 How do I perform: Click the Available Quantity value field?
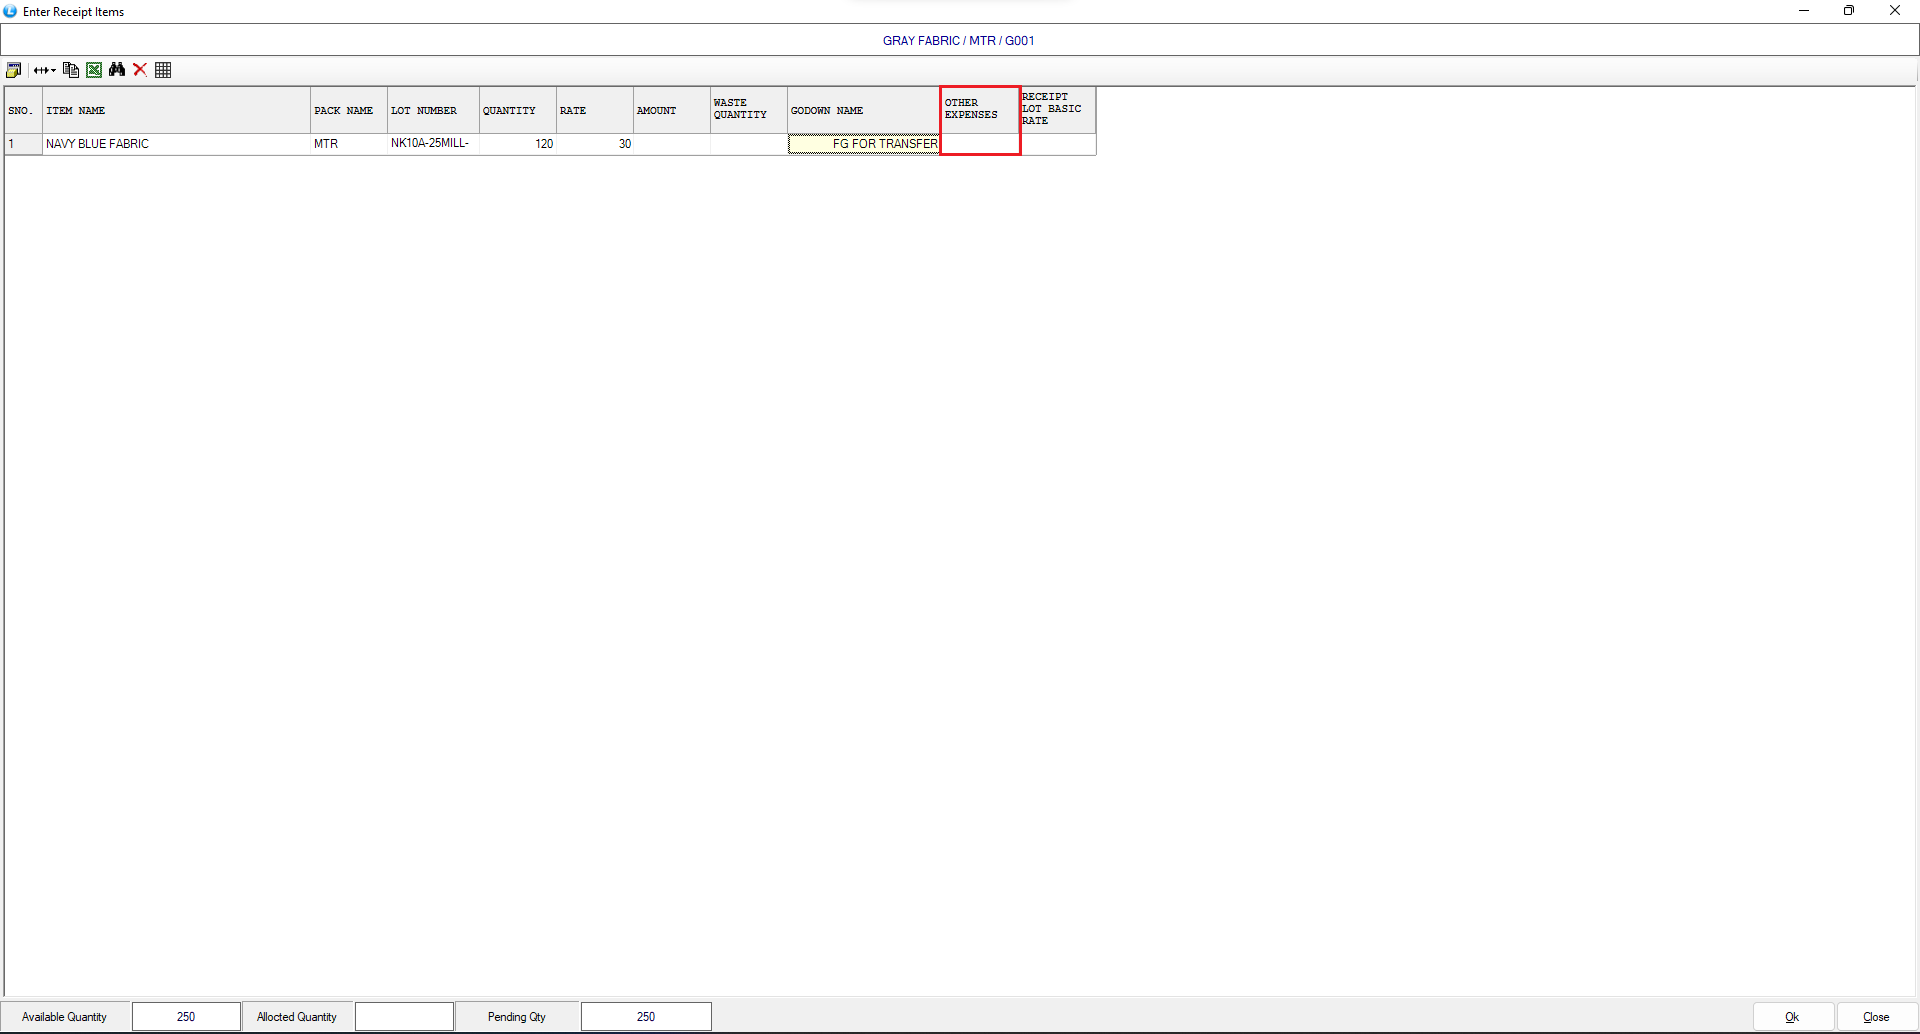(x=186, y=1017)
